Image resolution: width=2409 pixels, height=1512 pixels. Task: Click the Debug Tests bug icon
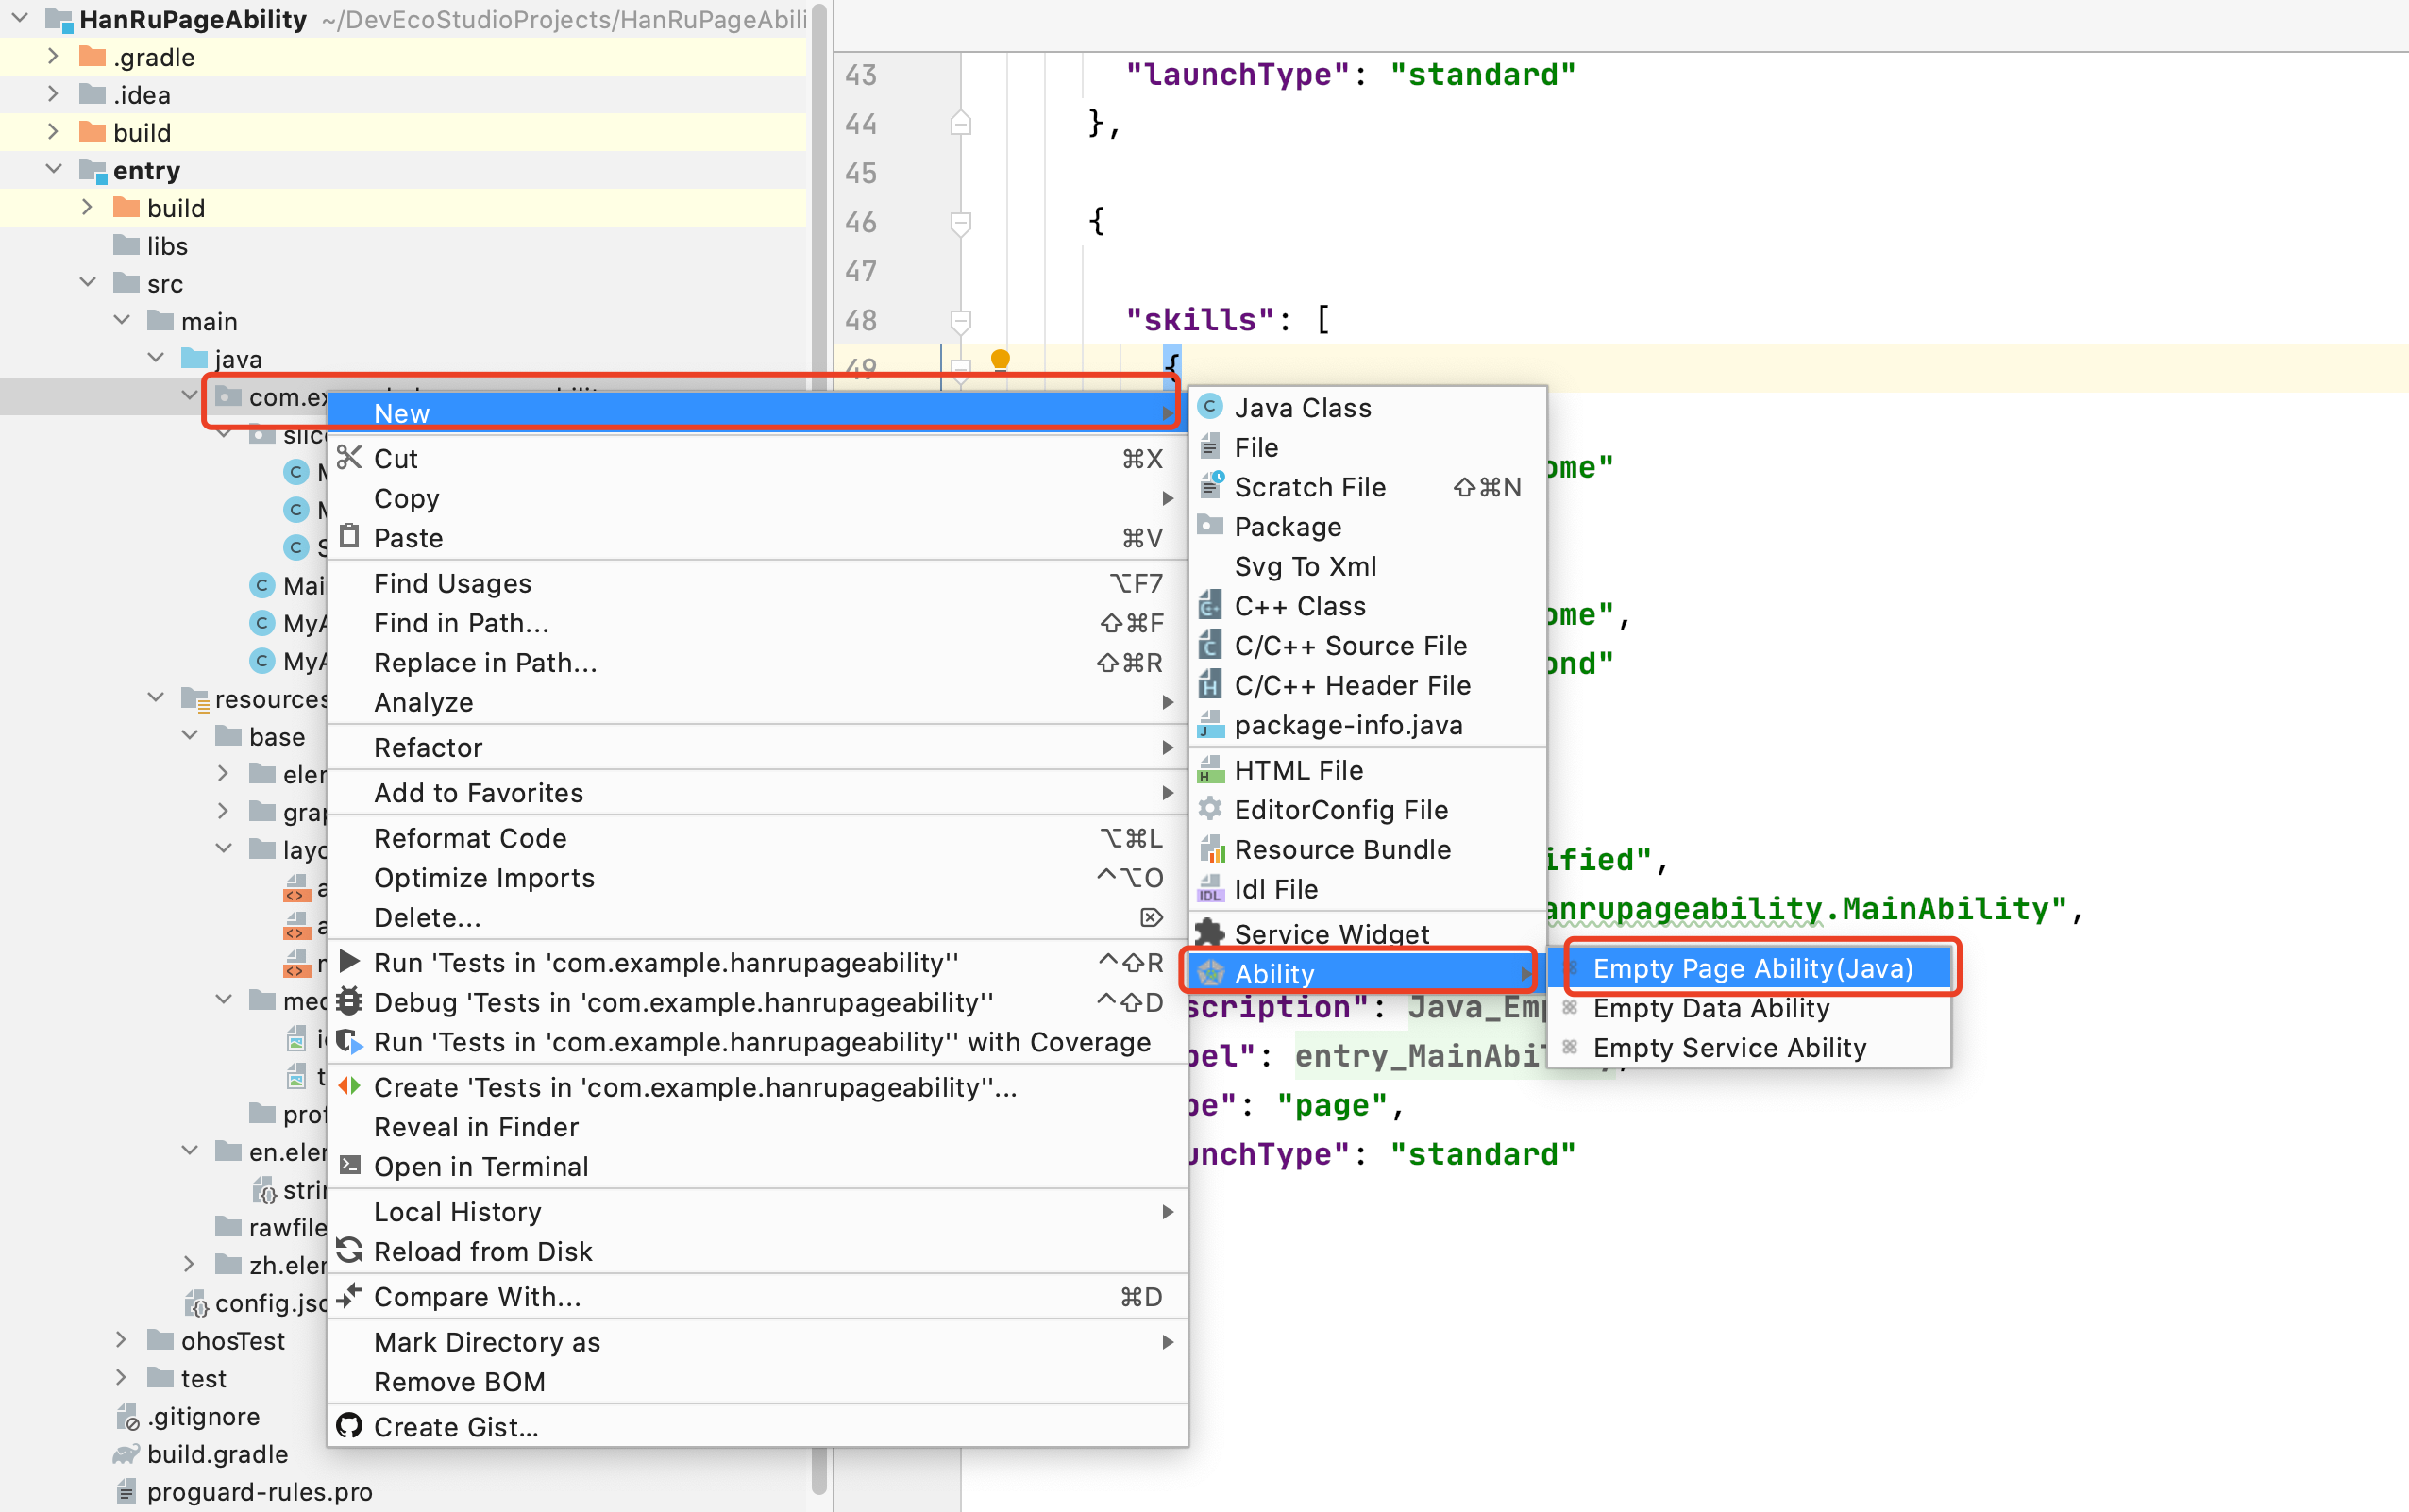pyautogui.click(x=349, y=1001)
